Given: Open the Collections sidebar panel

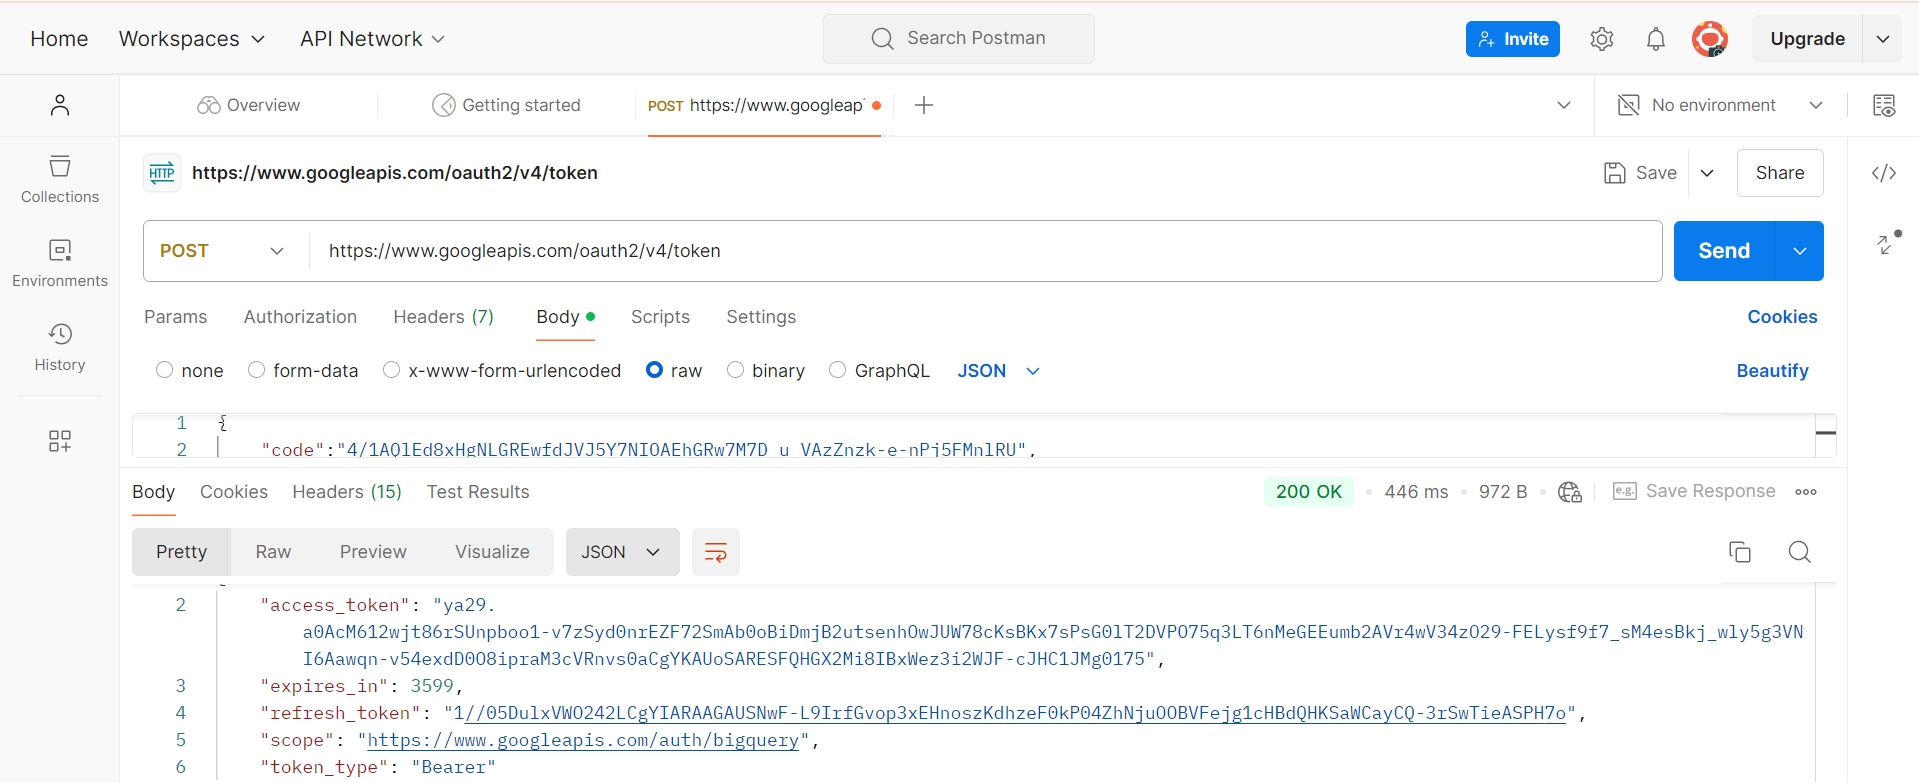Looking at the screenshot, I should [60, 180].
